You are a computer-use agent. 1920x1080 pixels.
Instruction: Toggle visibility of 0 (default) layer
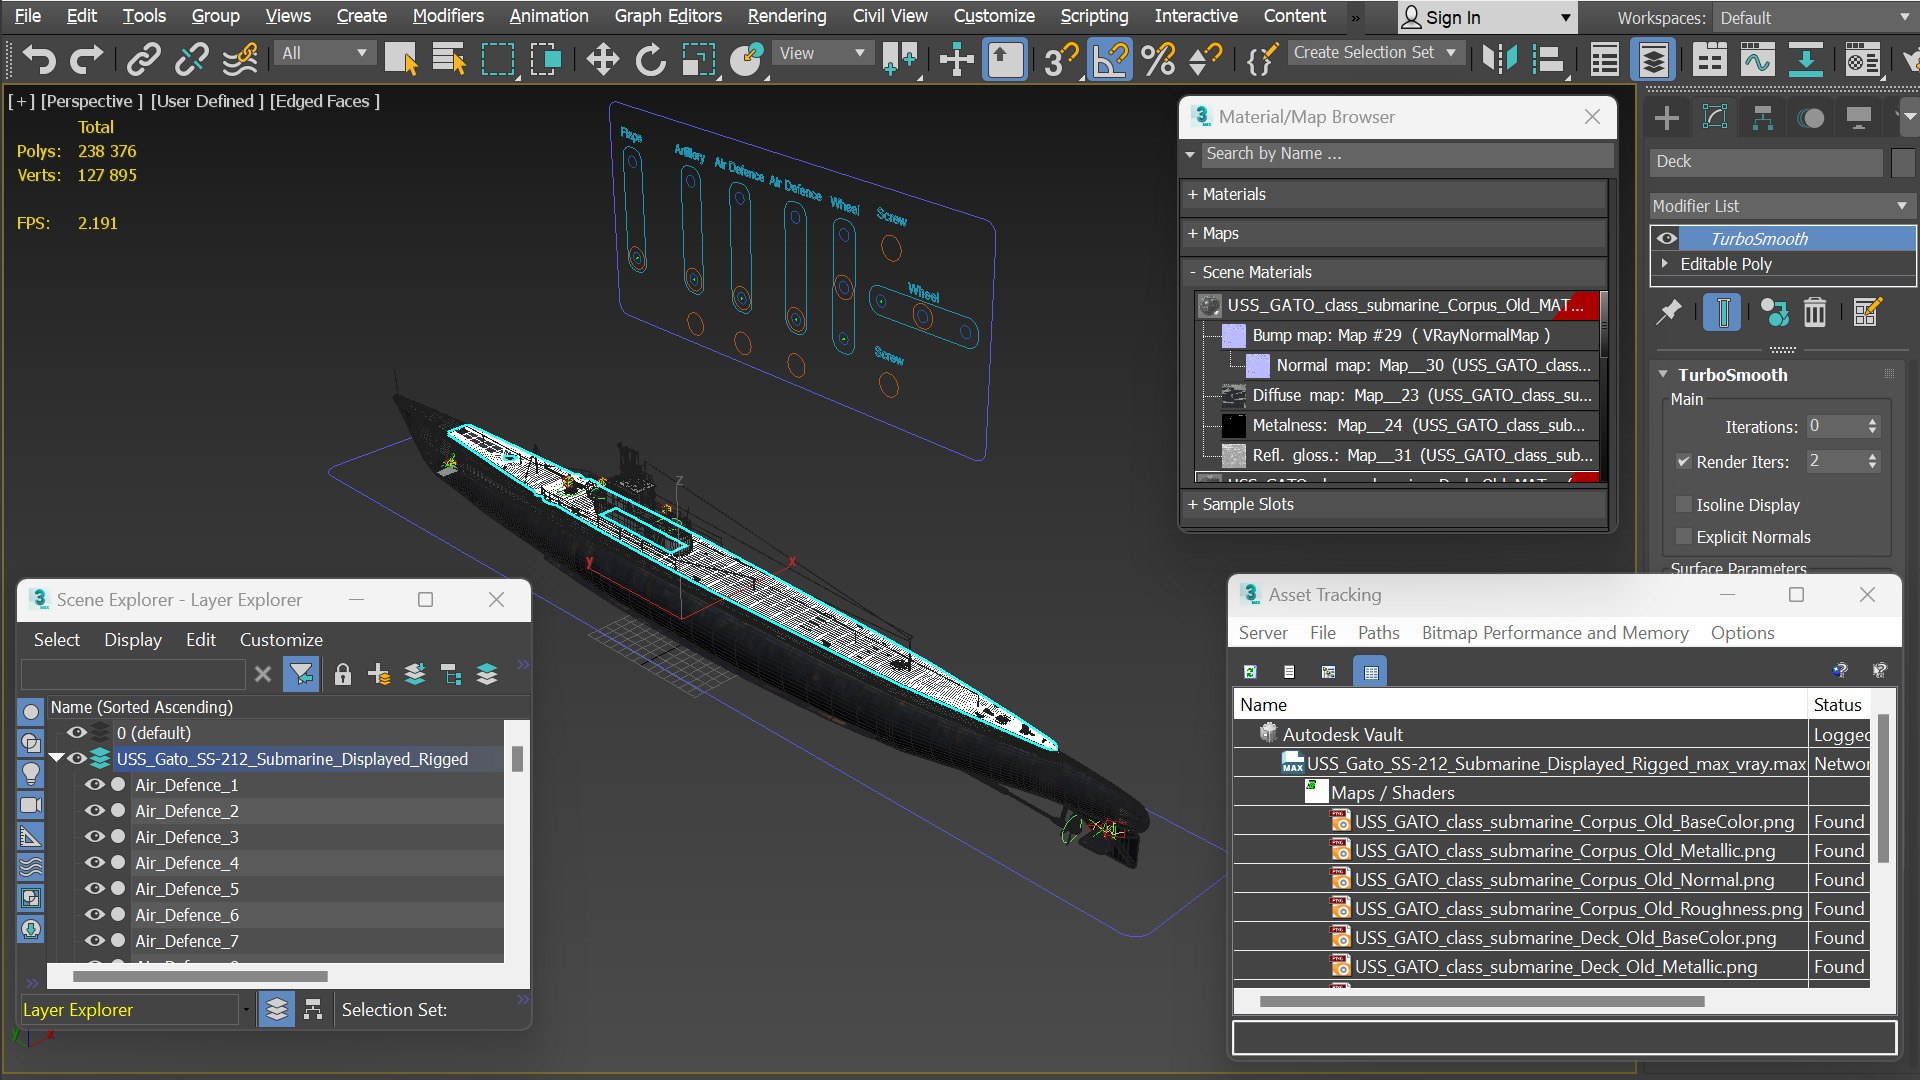76,733
